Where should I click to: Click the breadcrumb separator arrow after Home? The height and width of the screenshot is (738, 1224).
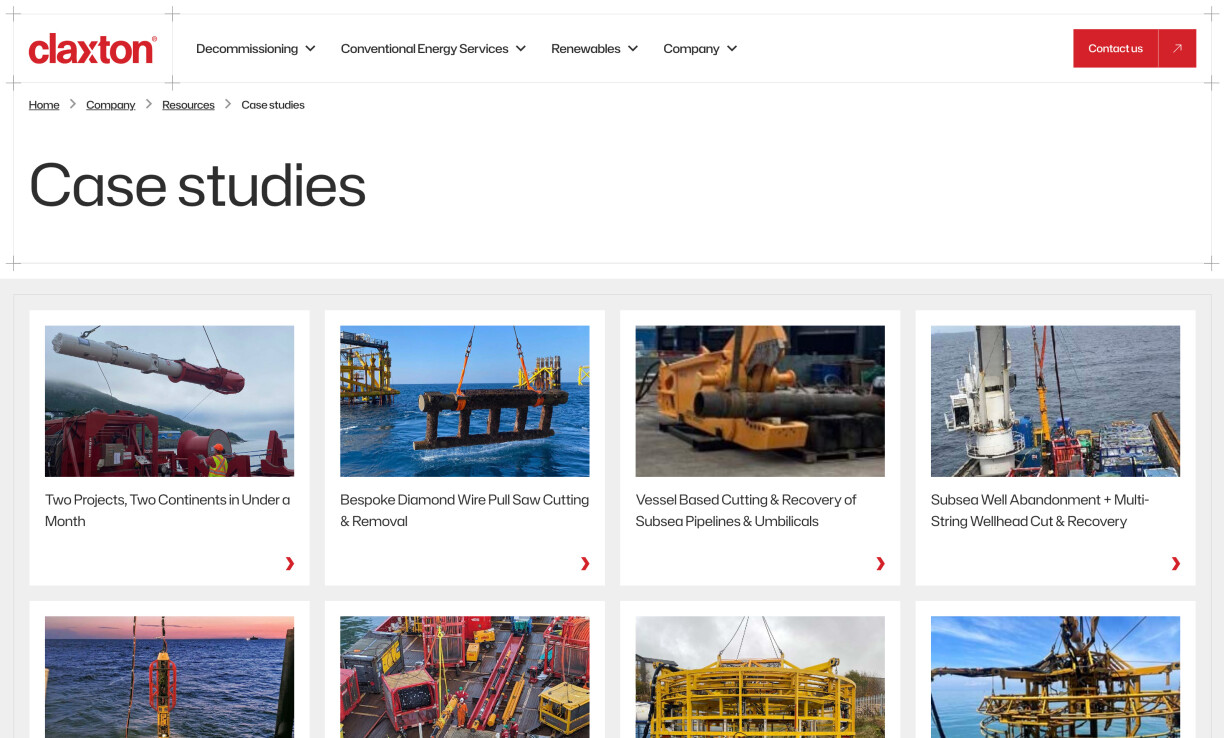(x=72, y=104)
